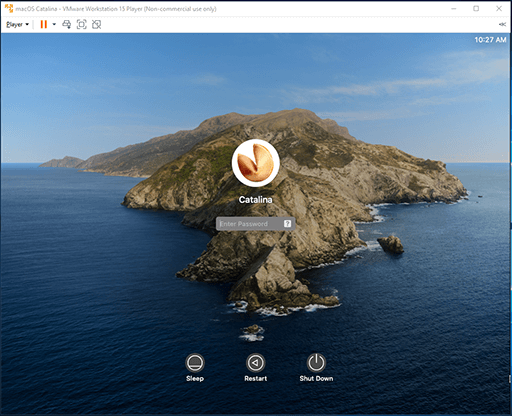The image size is (512, 416).
Task: Focus the Enter Password field
Action: [255, 224]
